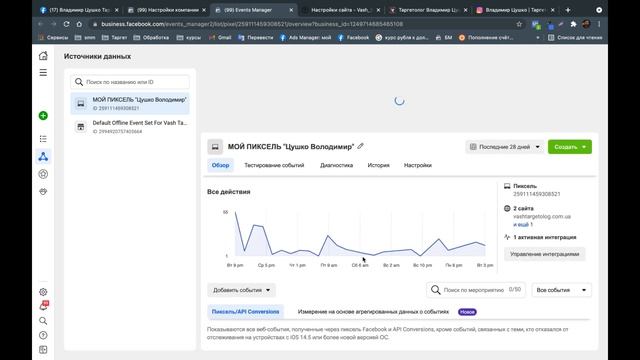Open the 'Настройки' tab

click(x=418, y=165)
